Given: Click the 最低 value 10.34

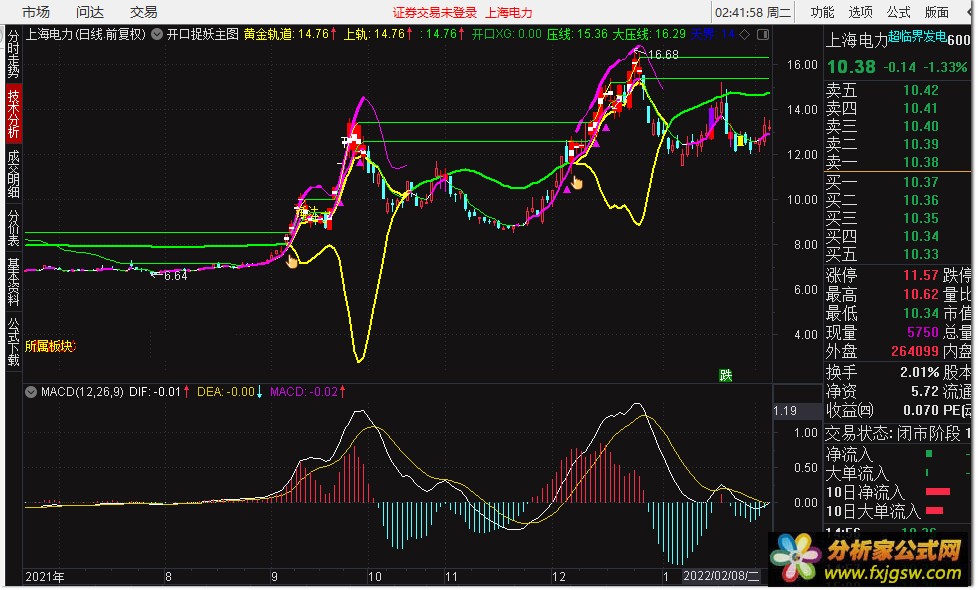Looking at the screenshot, I should (x=921, y=313).
